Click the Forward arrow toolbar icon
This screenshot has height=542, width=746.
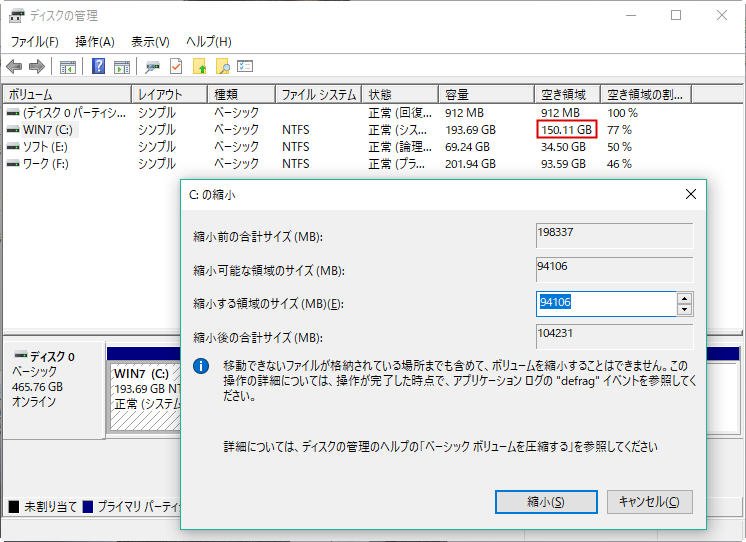tap(37, 66)
